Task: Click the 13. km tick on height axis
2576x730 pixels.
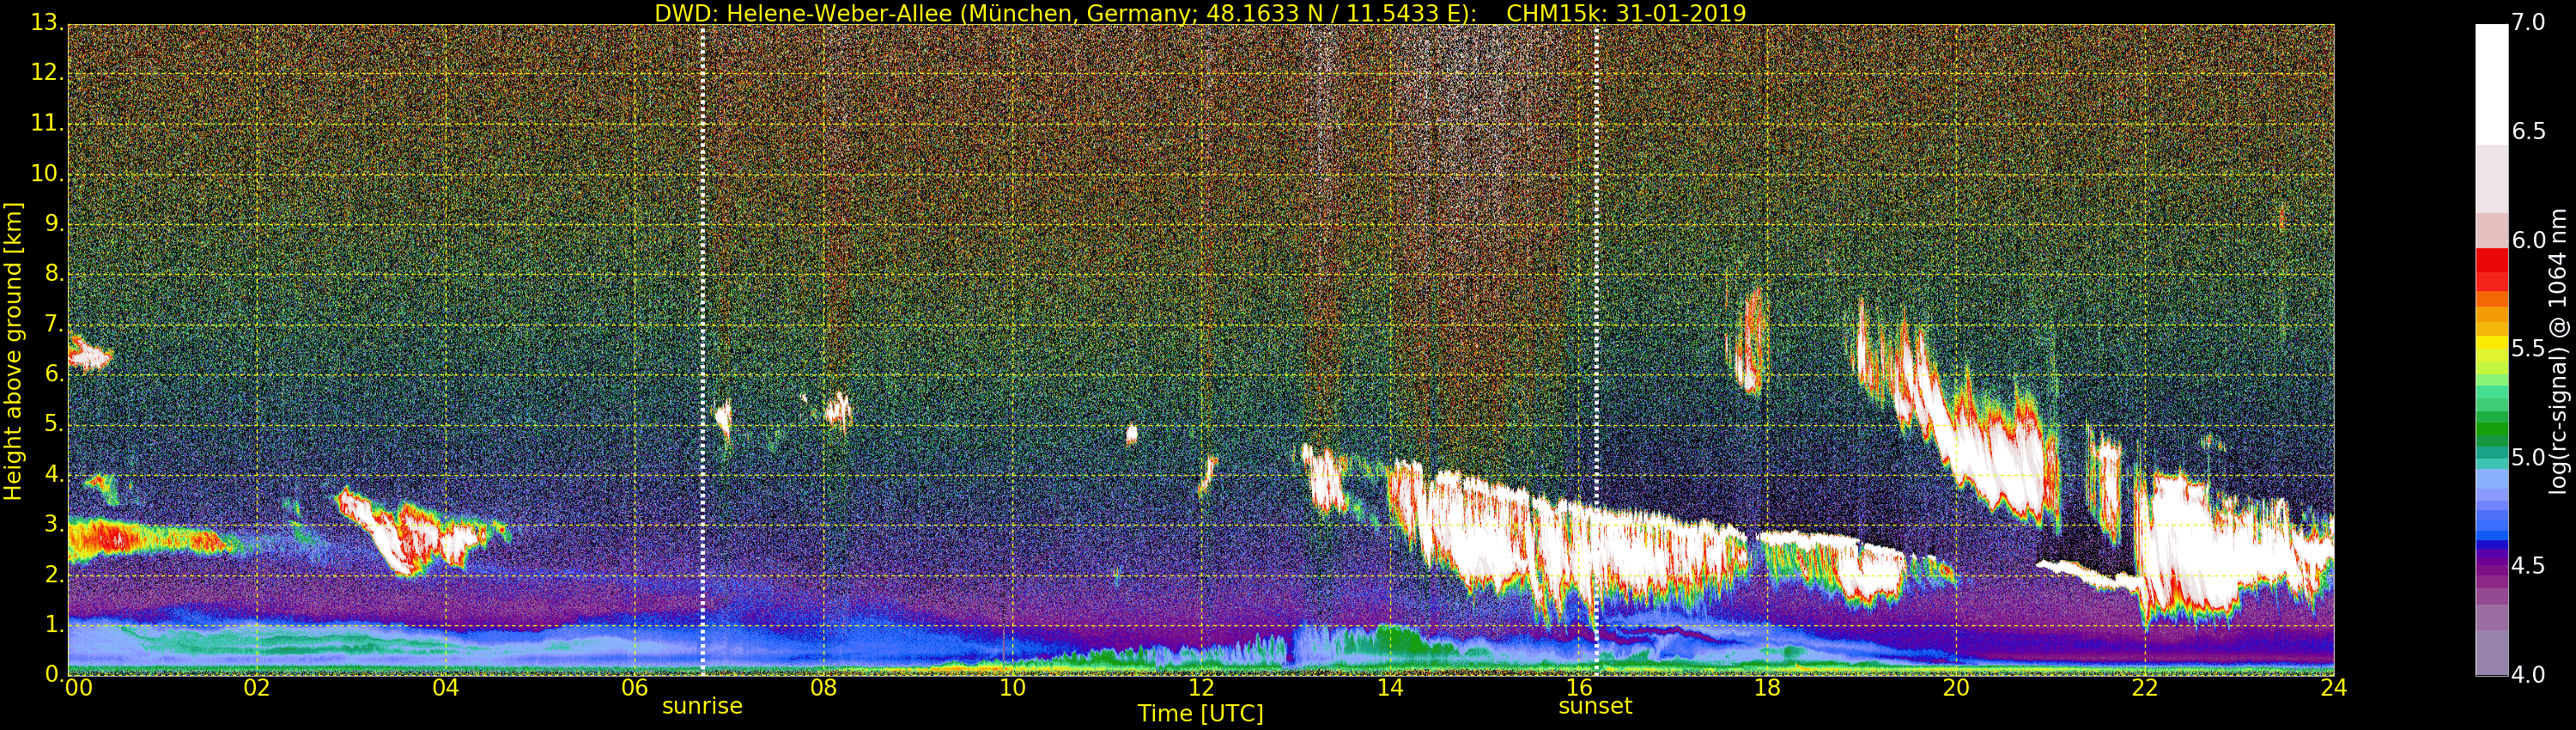Action: pos(47,22)
